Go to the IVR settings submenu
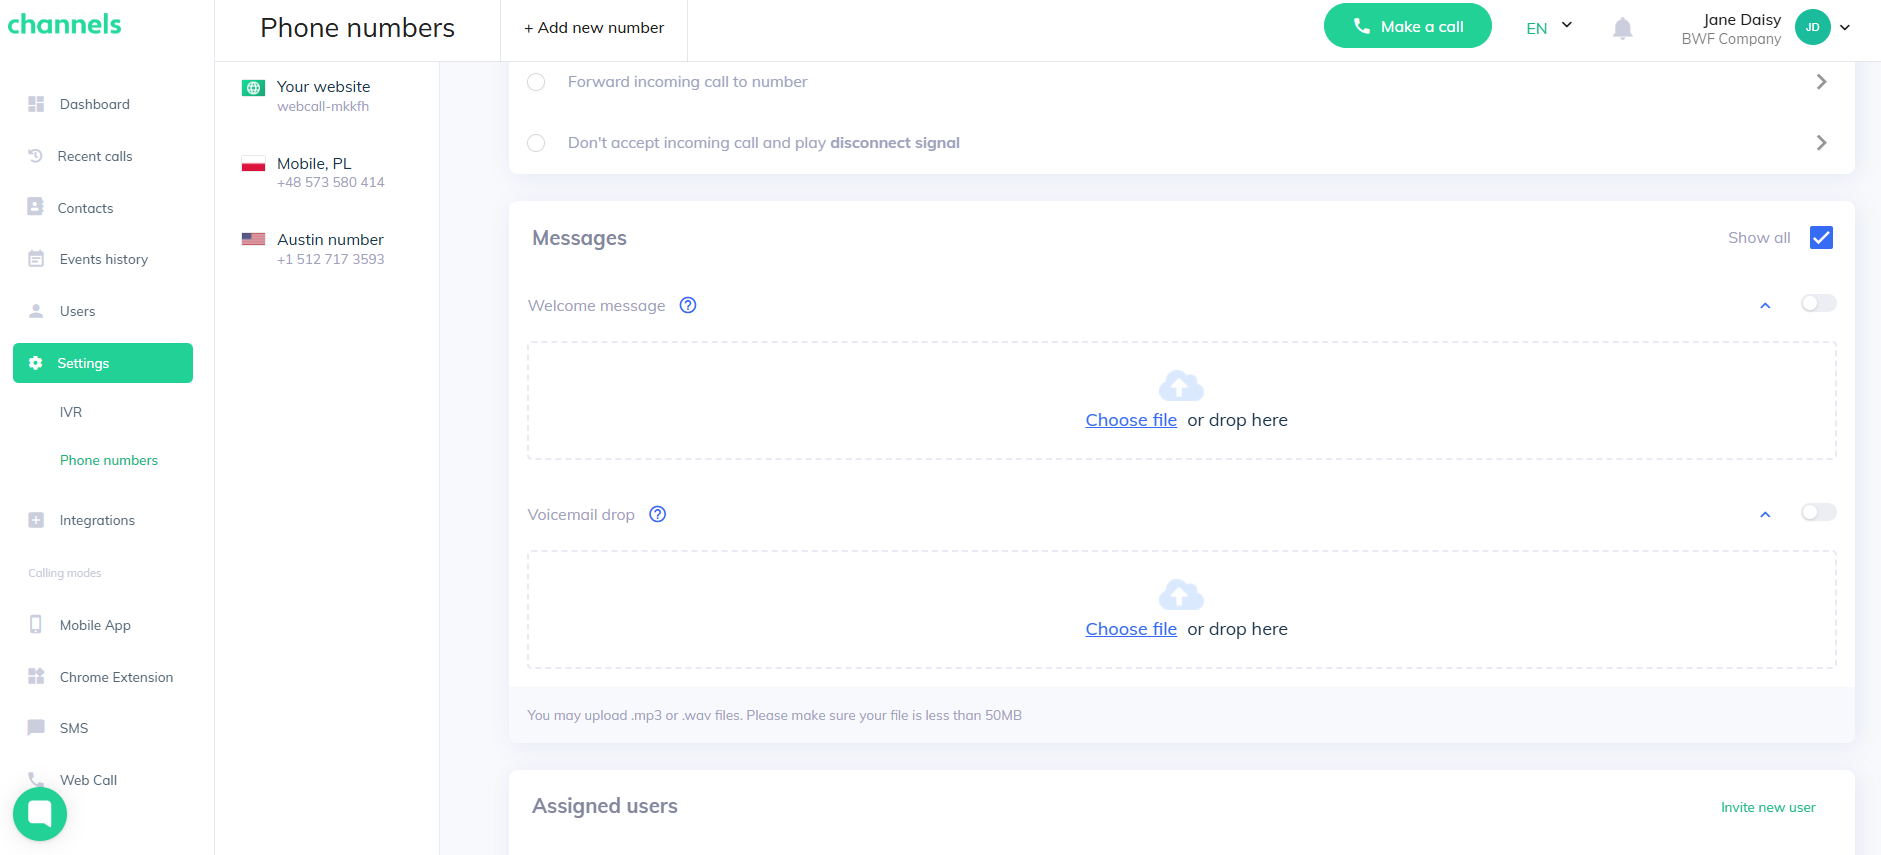Image resolution: width=1881 pixels, height=855 pixels. coord(71,412)
